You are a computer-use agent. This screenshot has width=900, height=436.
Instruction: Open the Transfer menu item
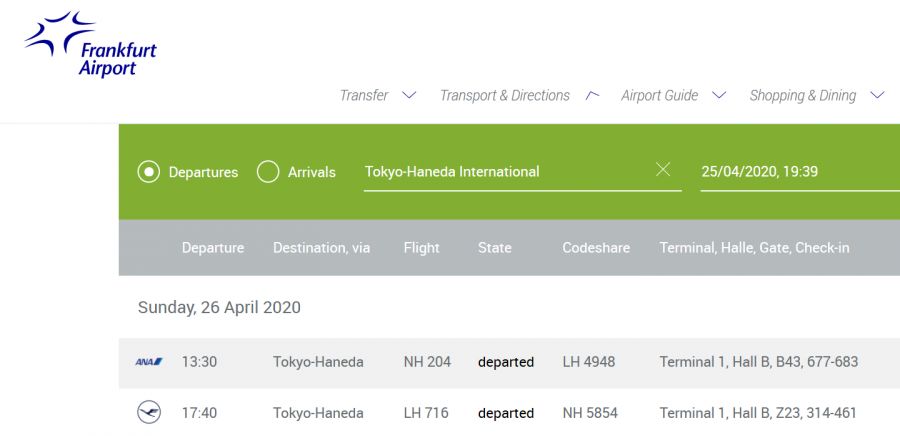pos(364,96)
